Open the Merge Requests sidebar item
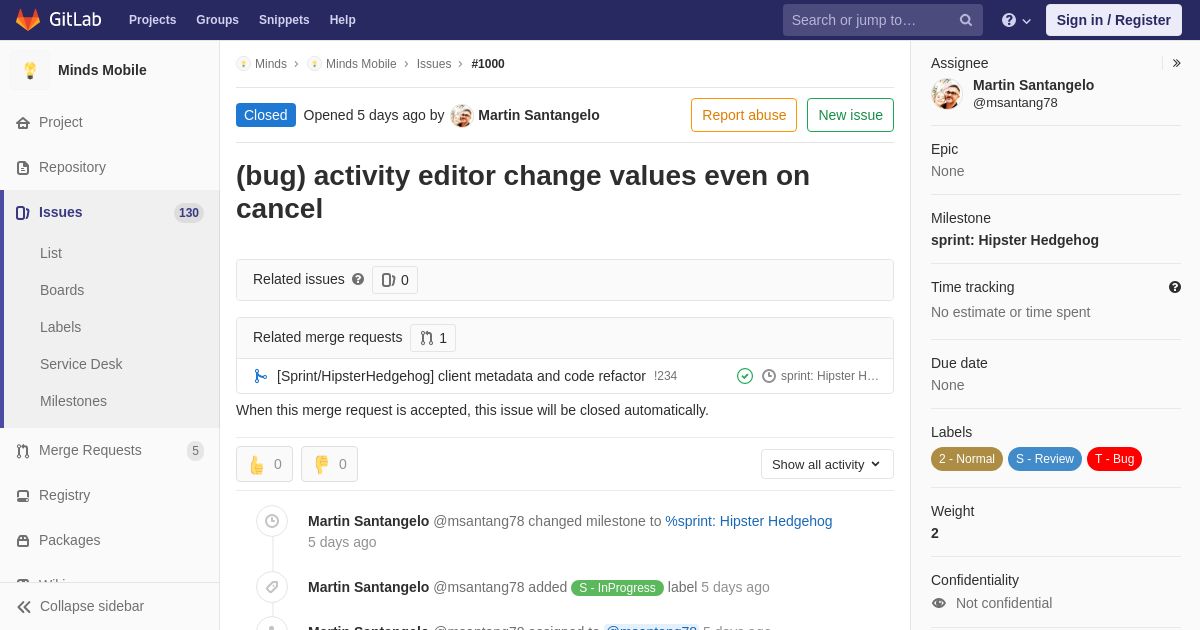The height and width of the screenshot is (630, 1200). click(90, 450)
